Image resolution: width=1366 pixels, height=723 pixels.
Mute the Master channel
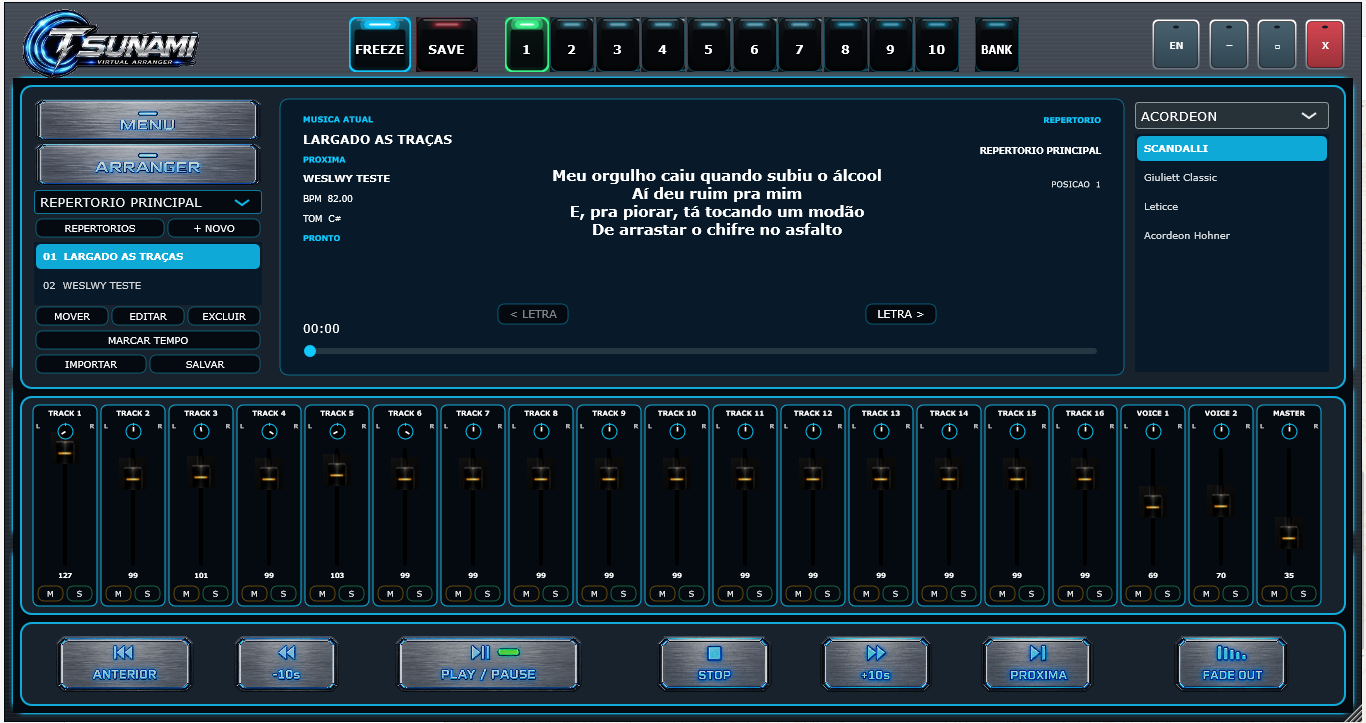(x=1274, y=593)
